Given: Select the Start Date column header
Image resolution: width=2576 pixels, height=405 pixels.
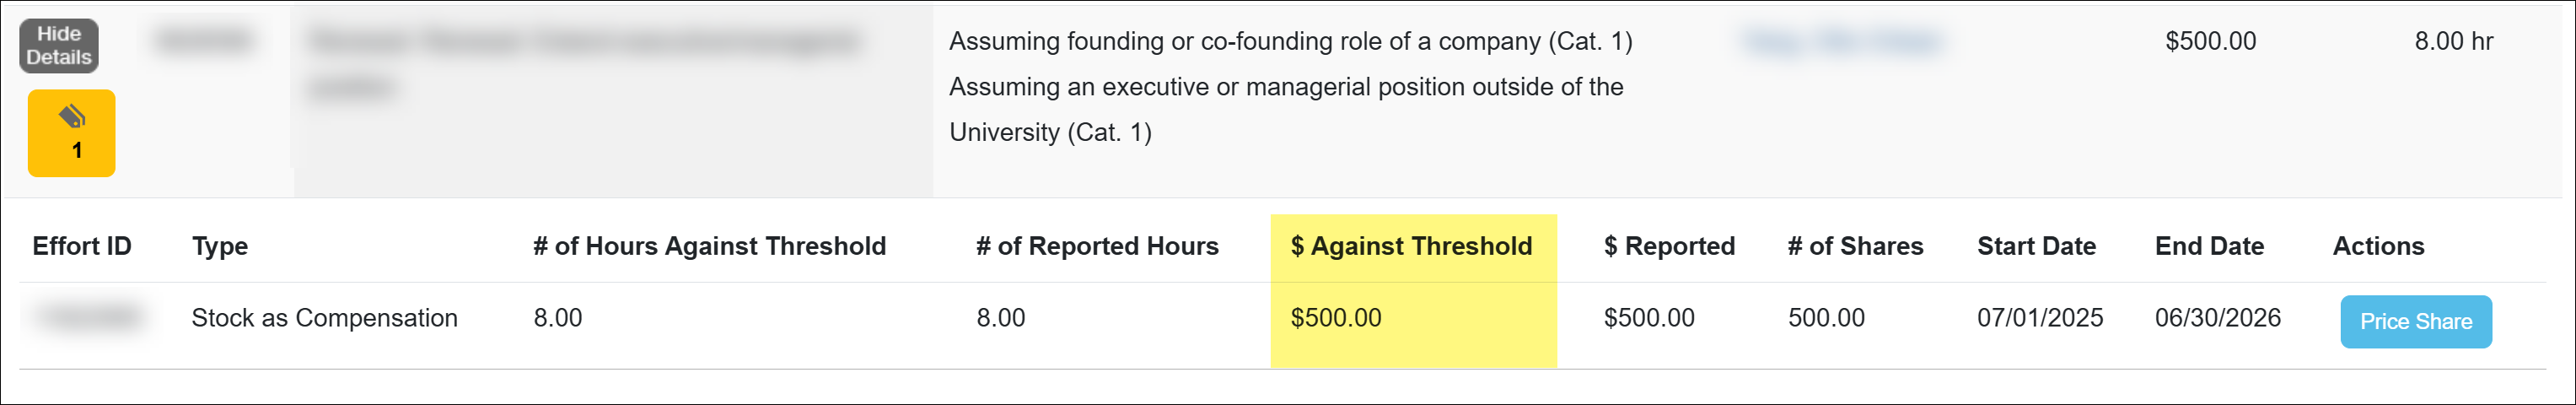Looking at the screenshot, I should pyautogui.click(x=2036, y=246).
